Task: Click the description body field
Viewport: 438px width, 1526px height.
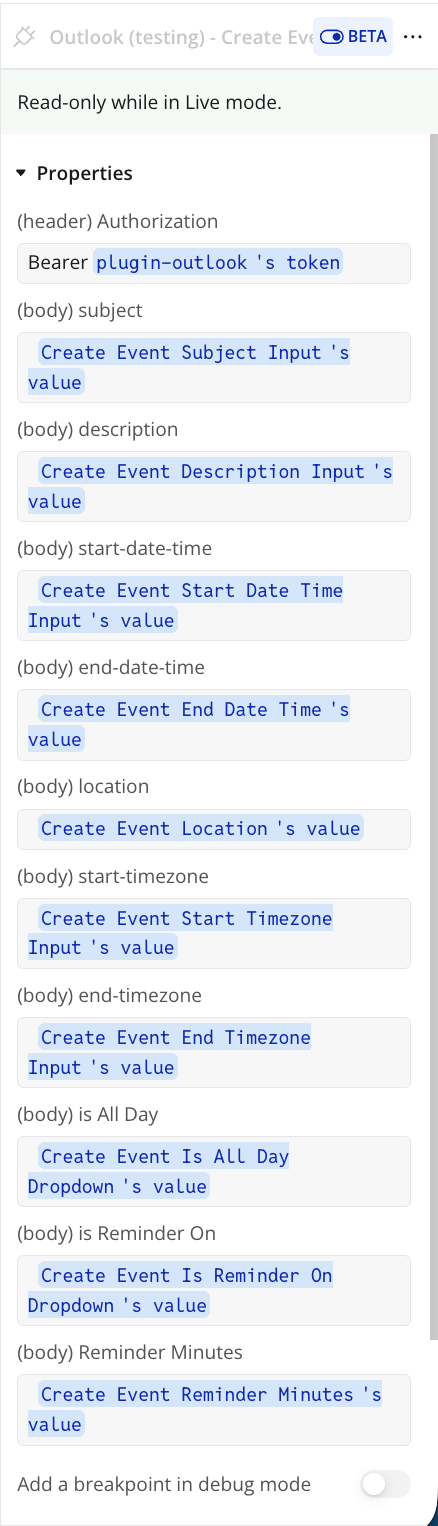Action: 214,486
